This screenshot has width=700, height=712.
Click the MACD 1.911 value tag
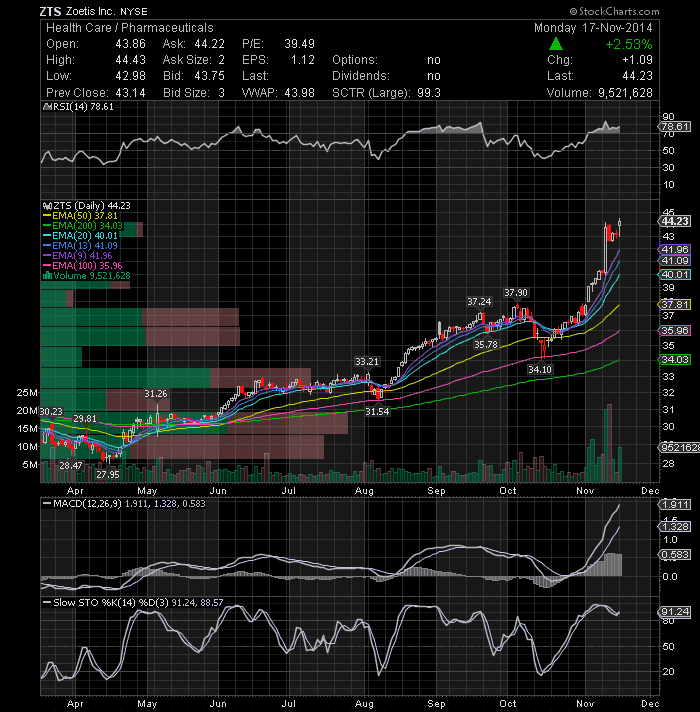(675, 504)
